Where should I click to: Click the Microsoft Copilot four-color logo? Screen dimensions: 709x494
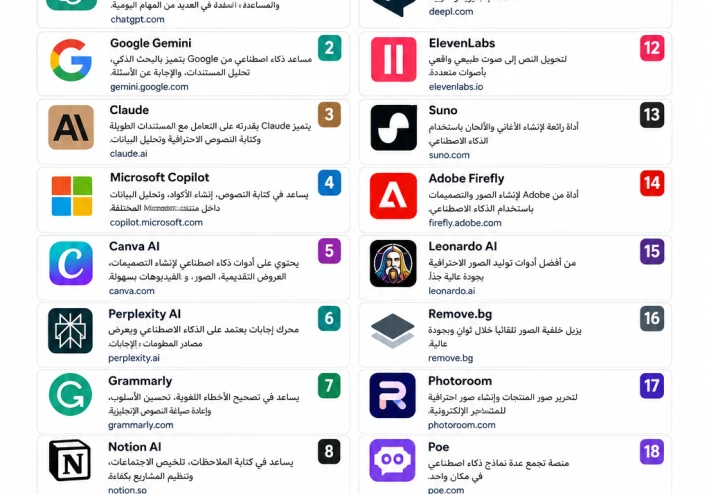72,196
